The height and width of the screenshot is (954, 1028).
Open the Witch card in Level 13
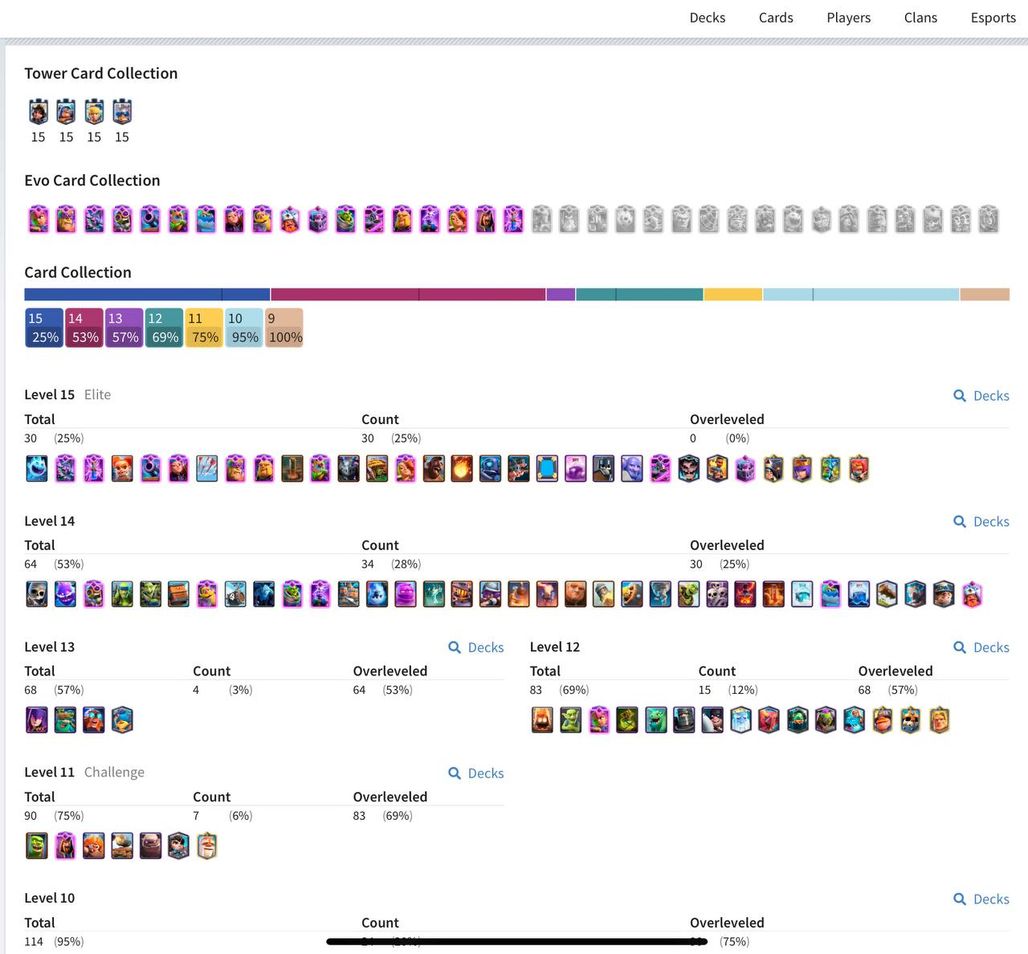(x=37, y=720)
